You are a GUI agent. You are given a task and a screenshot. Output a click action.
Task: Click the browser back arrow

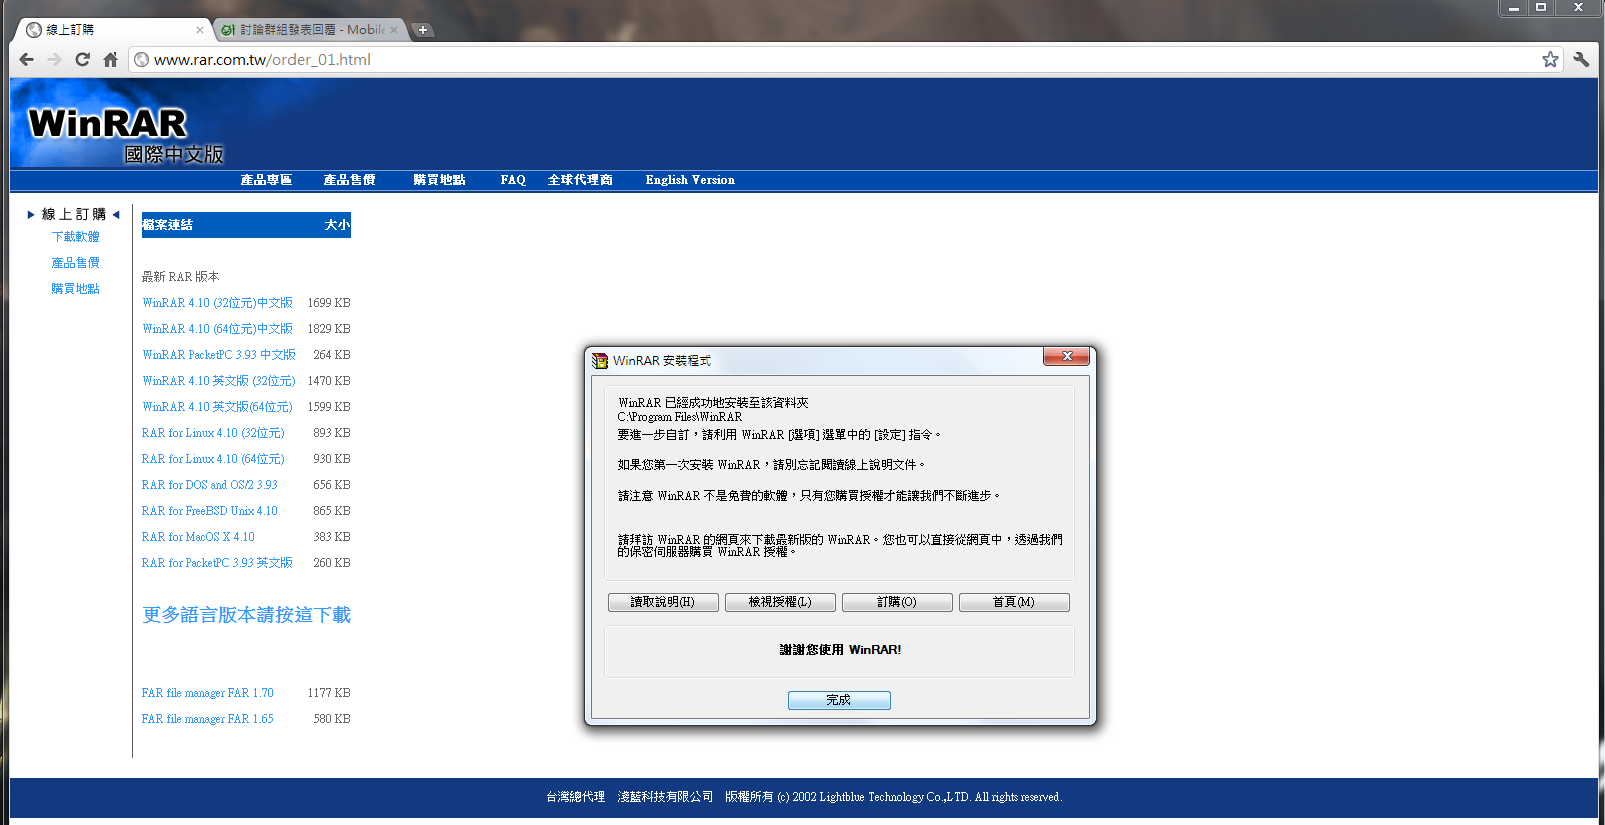coord(27,60)
